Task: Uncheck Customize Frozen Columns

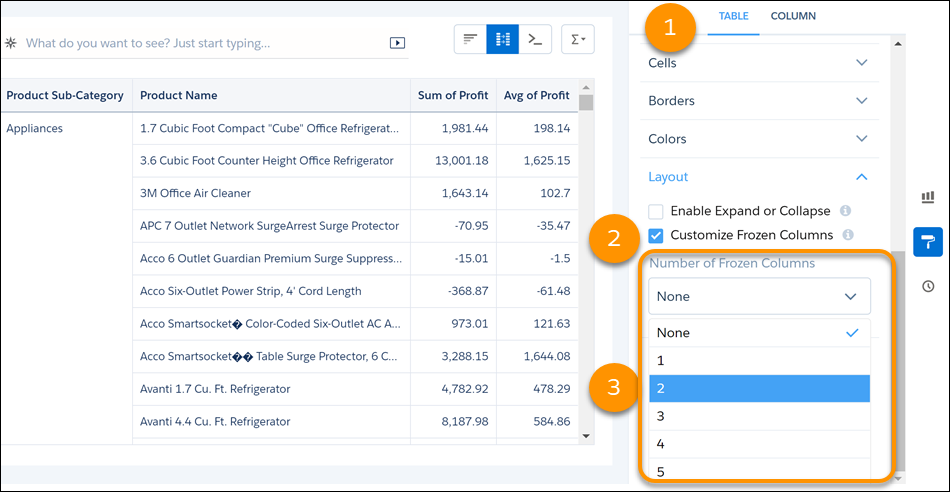Action: pyautogui.click(x=656, y=234)
